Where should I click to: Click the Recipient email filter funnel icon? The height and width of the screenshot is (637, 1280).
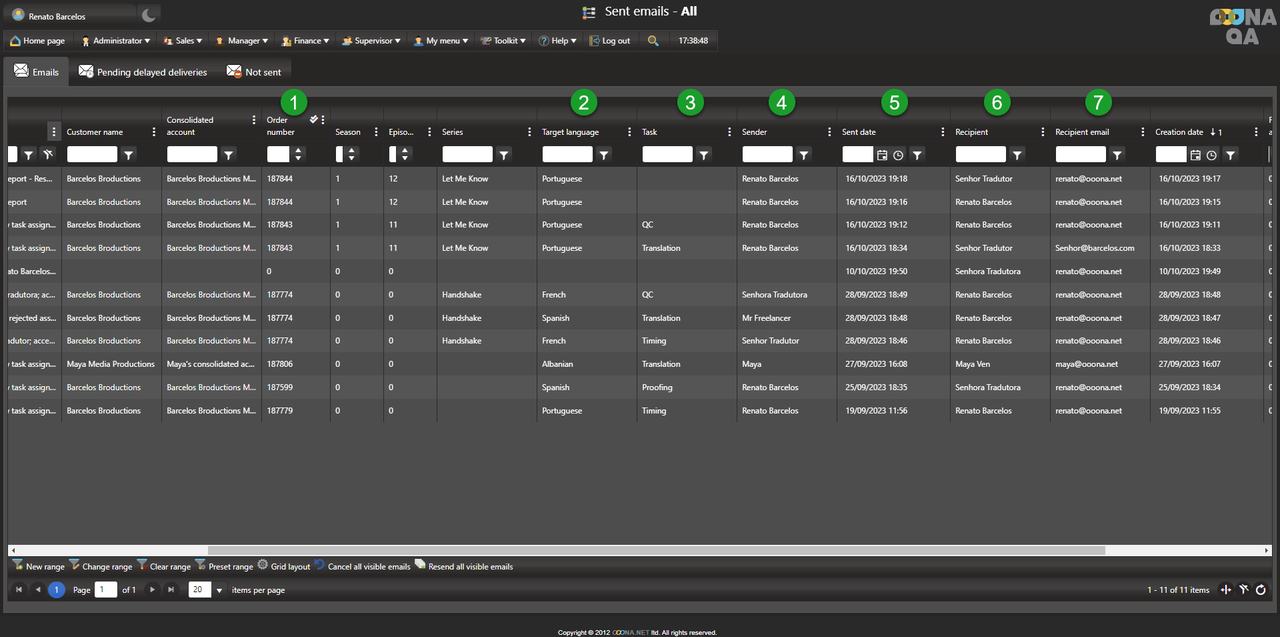click(x=1117, y=155)
